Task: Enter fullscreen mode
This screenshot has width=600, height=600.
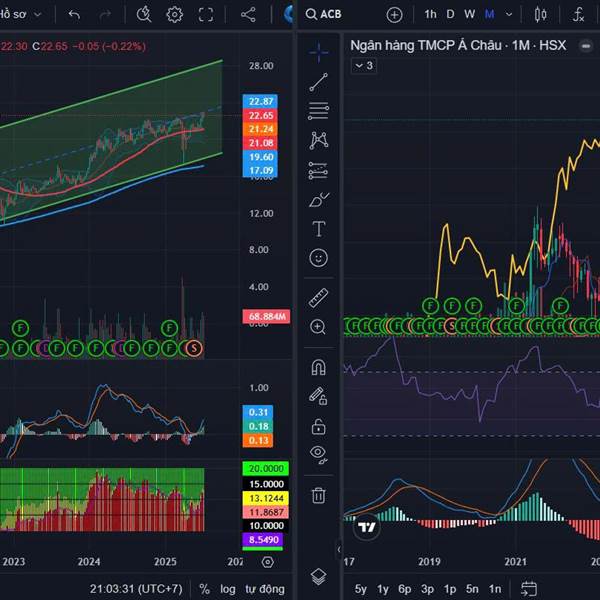Action: 206,15
